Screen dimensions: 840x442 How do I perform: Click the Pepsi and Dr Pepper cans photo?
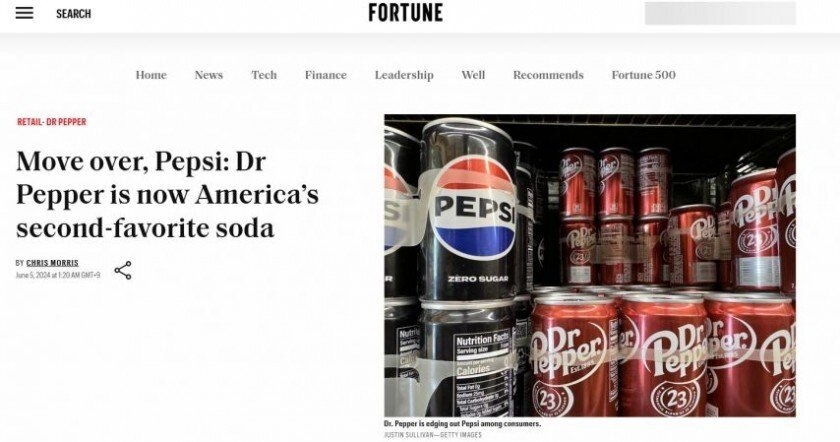tap(590, 265)
